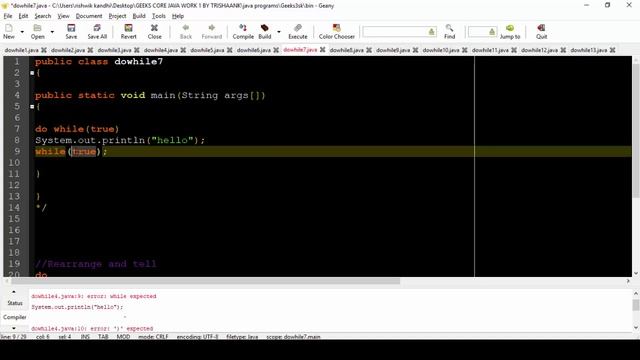Viewport: 640px width, 360px height.
Task: Click 'filetype: Java' in the status bar
Action: (x=242, y=337)
